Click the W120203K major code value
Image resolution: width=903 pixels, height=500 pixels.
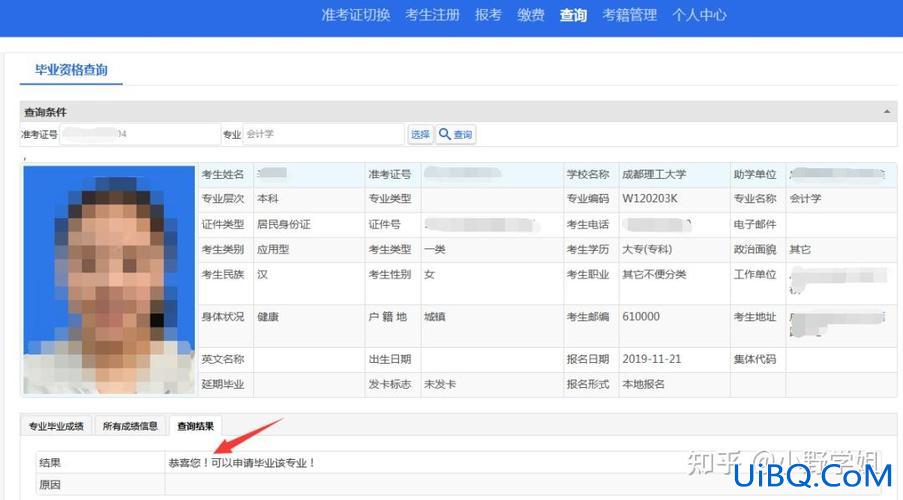point(650,199)
